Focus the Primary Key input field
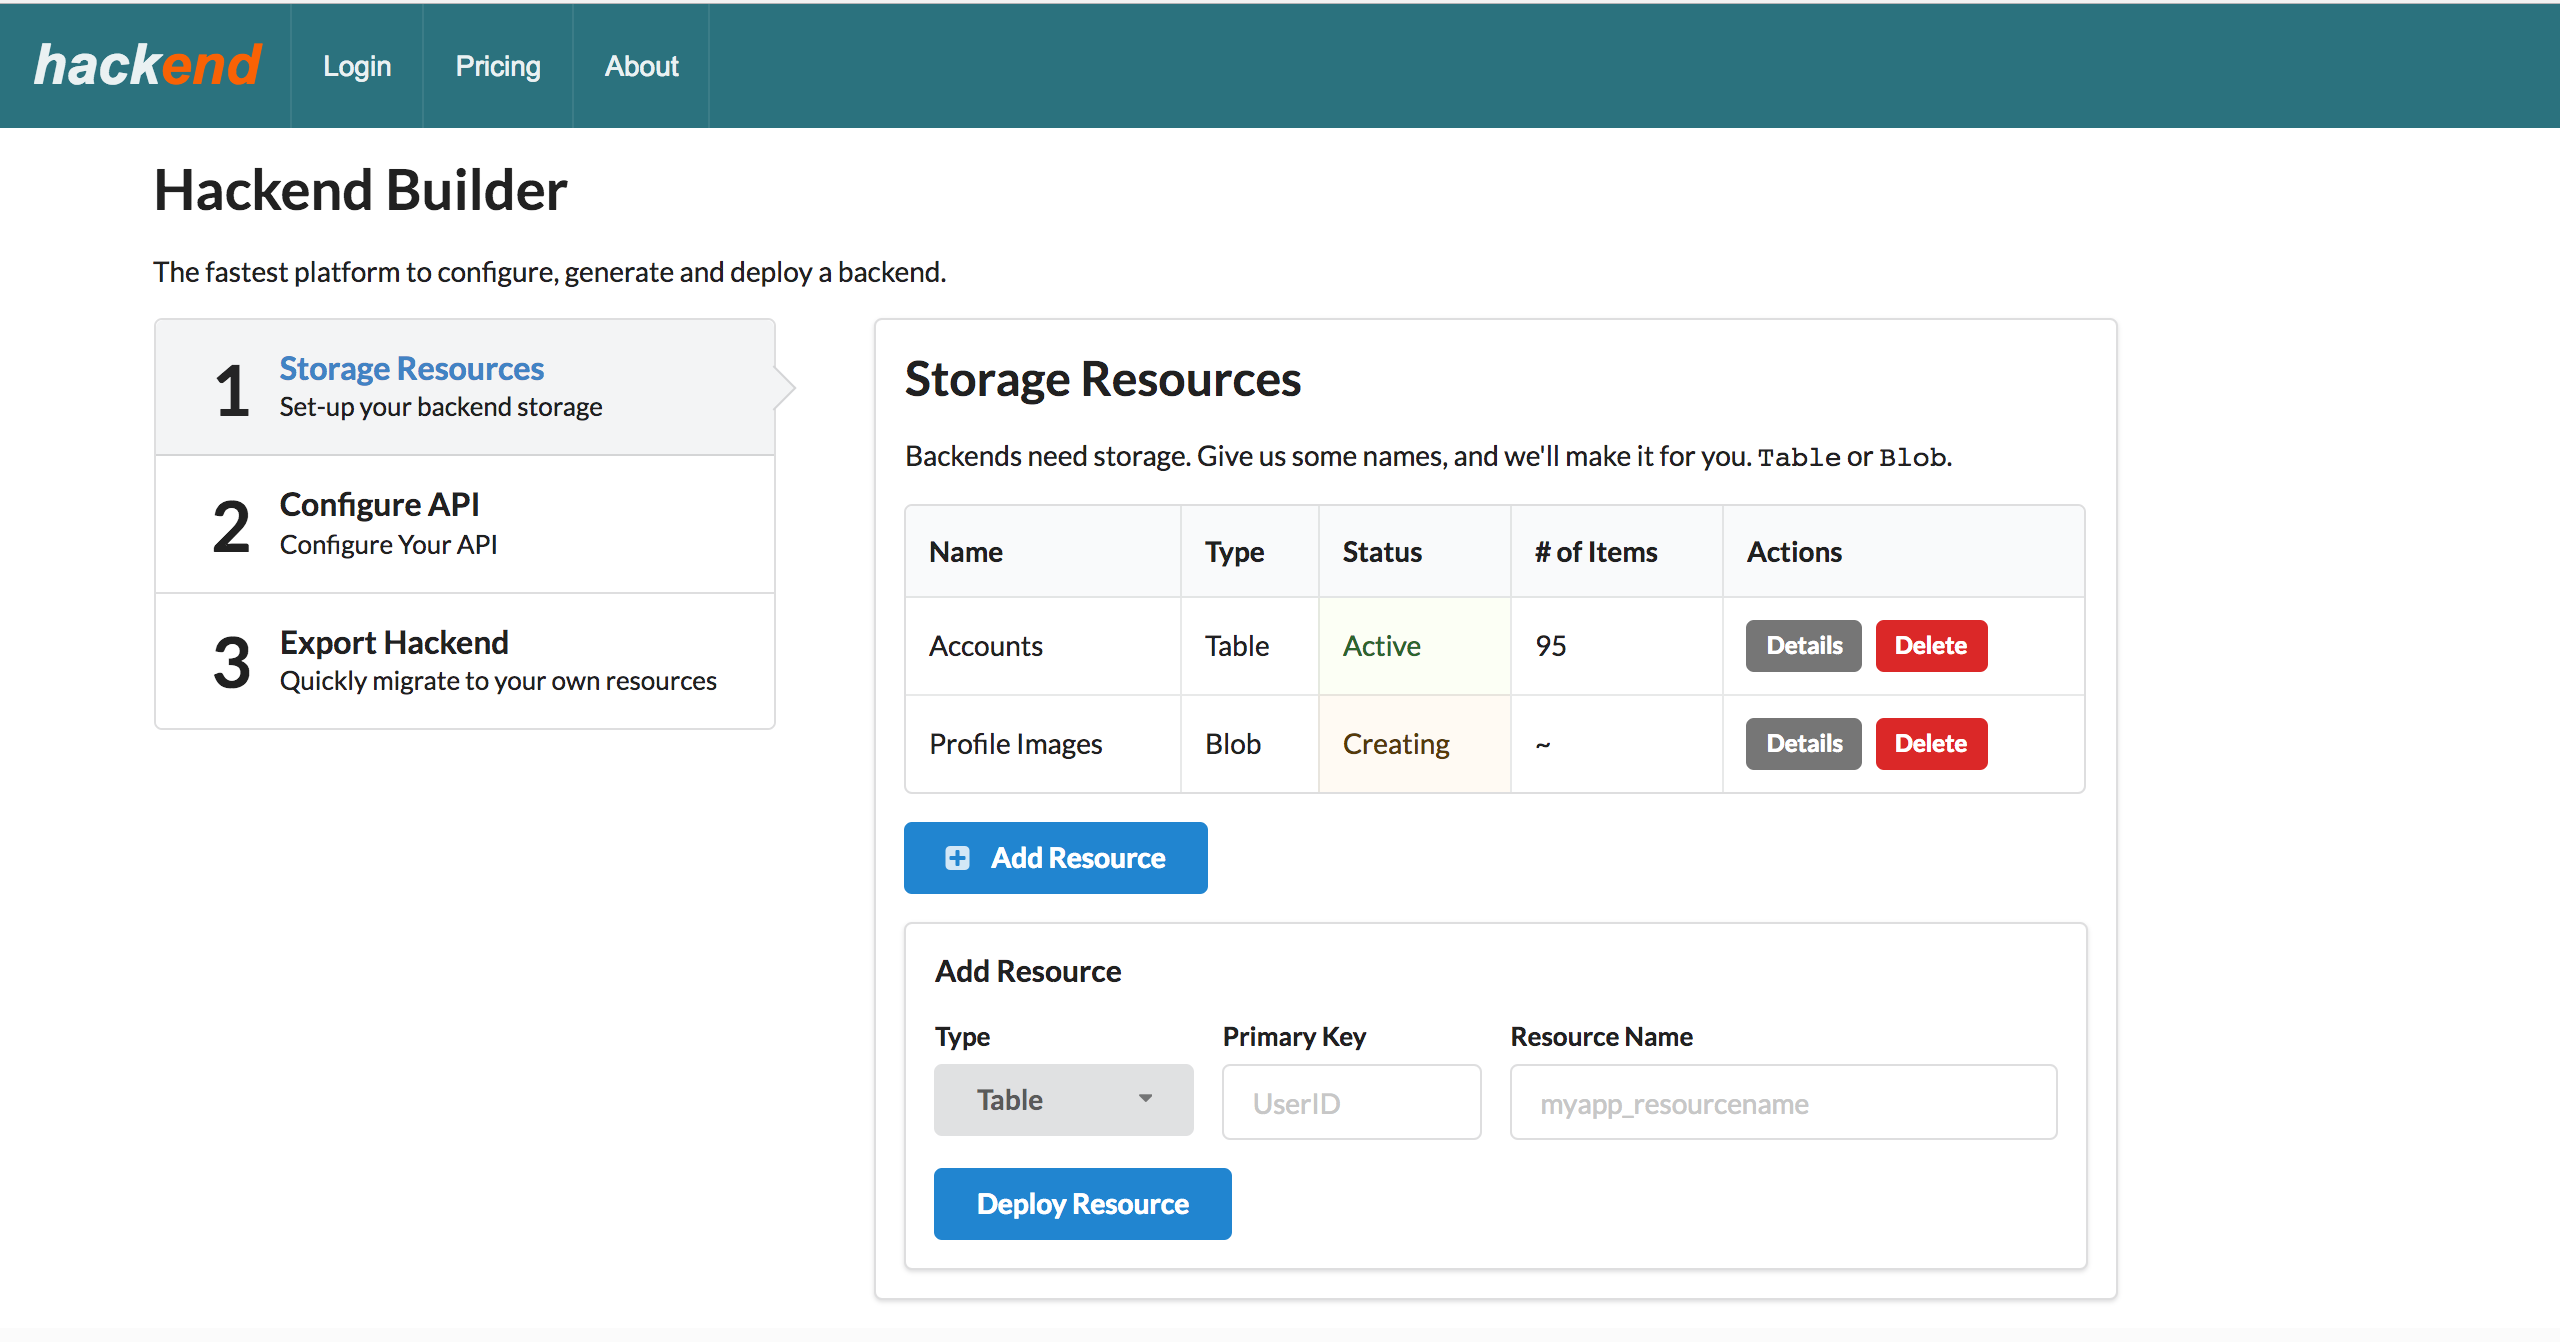The image size is (2560, 1342). click(1351, 1102)
